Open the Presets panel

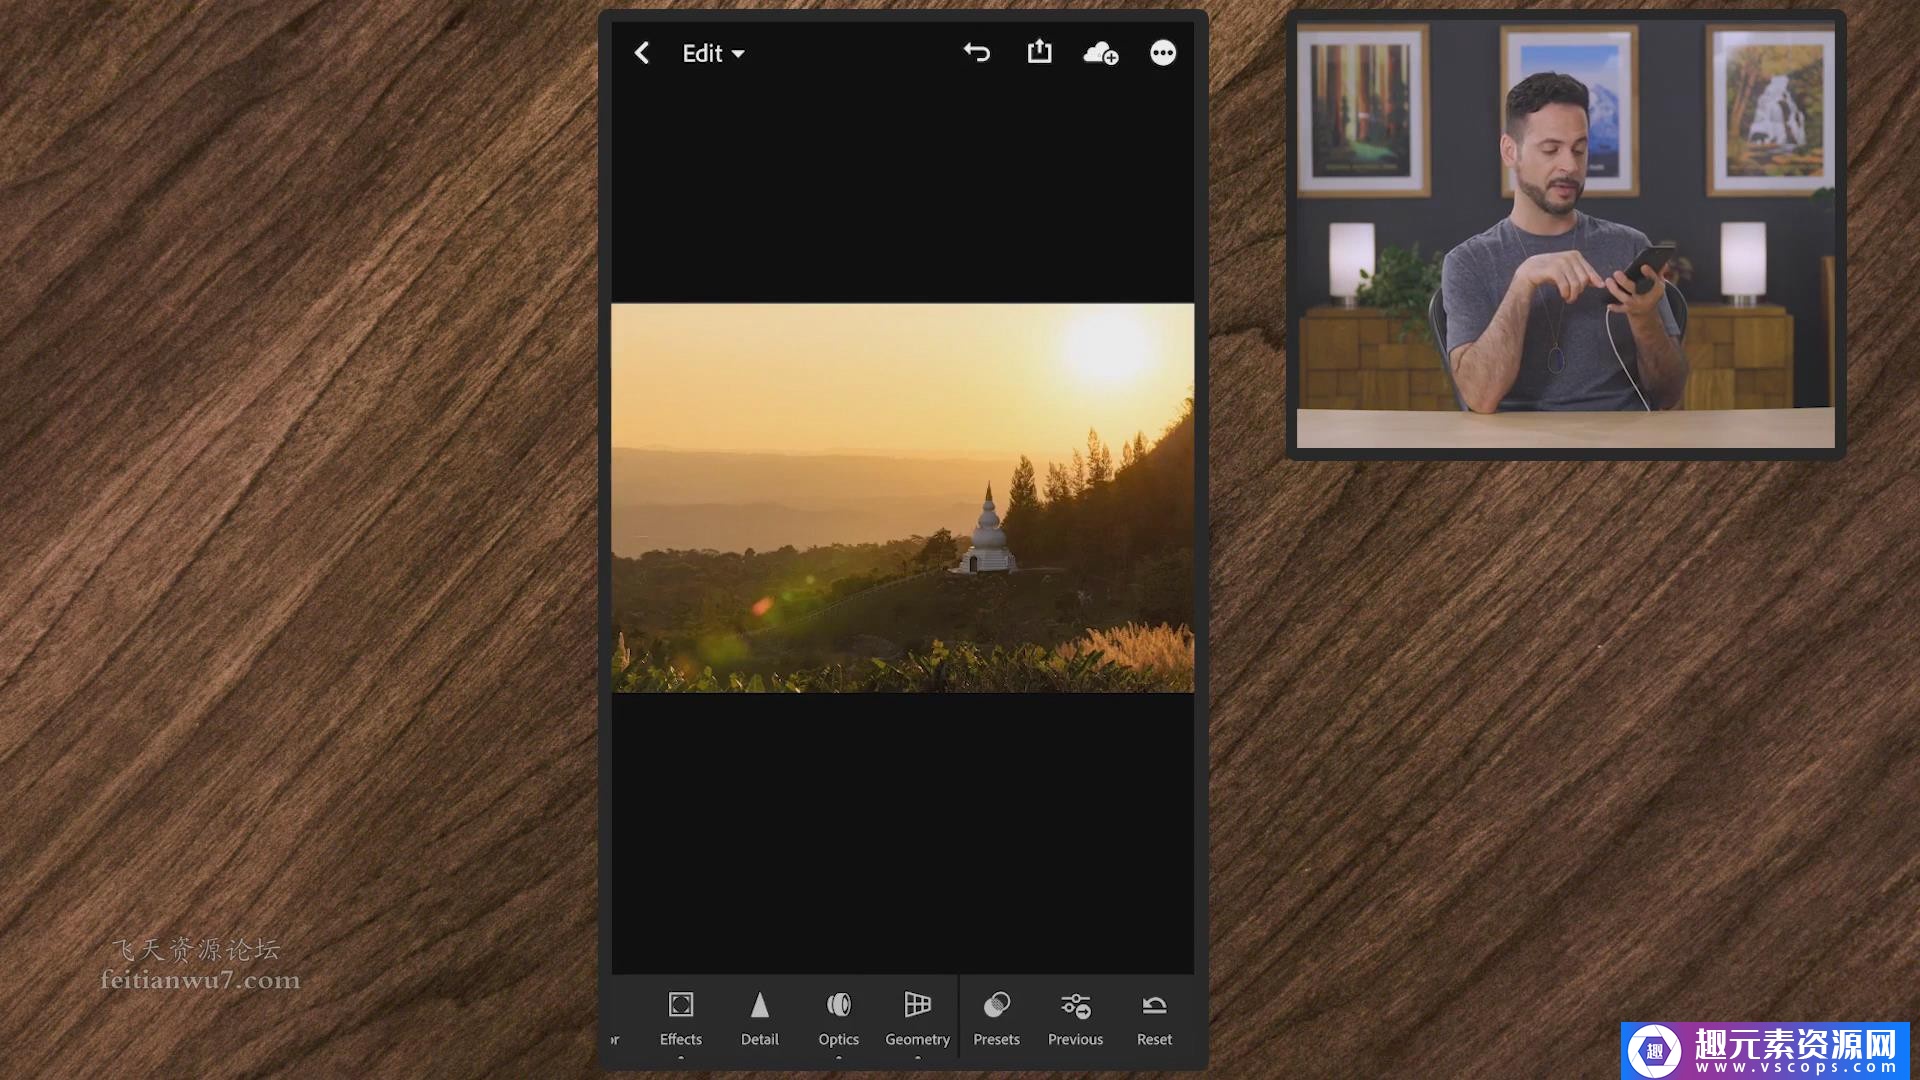click(996, 1018)
